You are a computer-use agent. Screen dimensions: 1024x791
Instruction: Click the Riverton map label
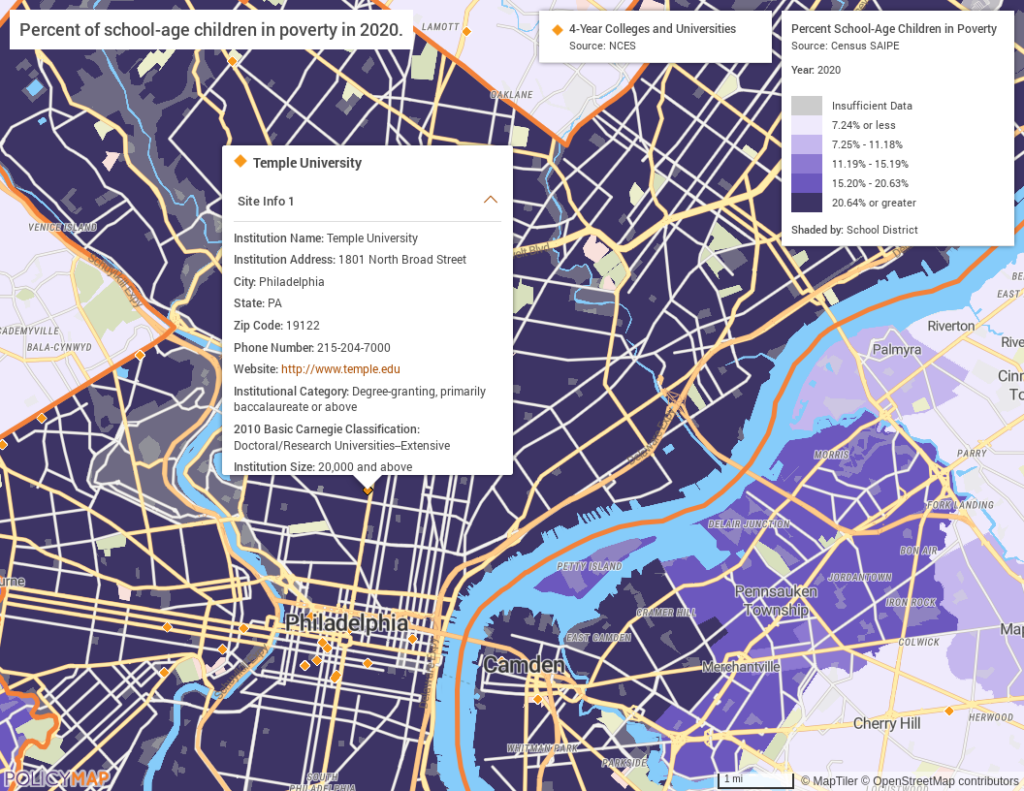[951, 326]
